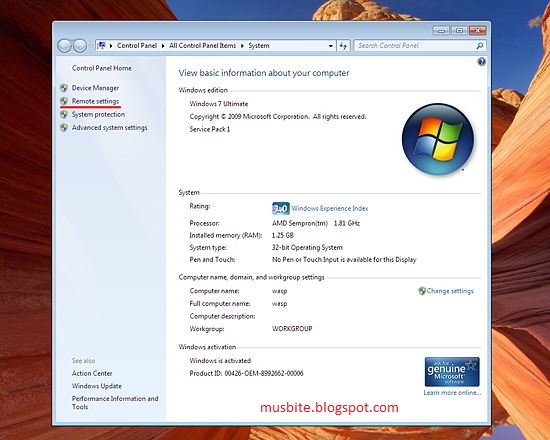
Task: Go to All Control Panel Items breadcrumb
Action: [x=202, y=46]
